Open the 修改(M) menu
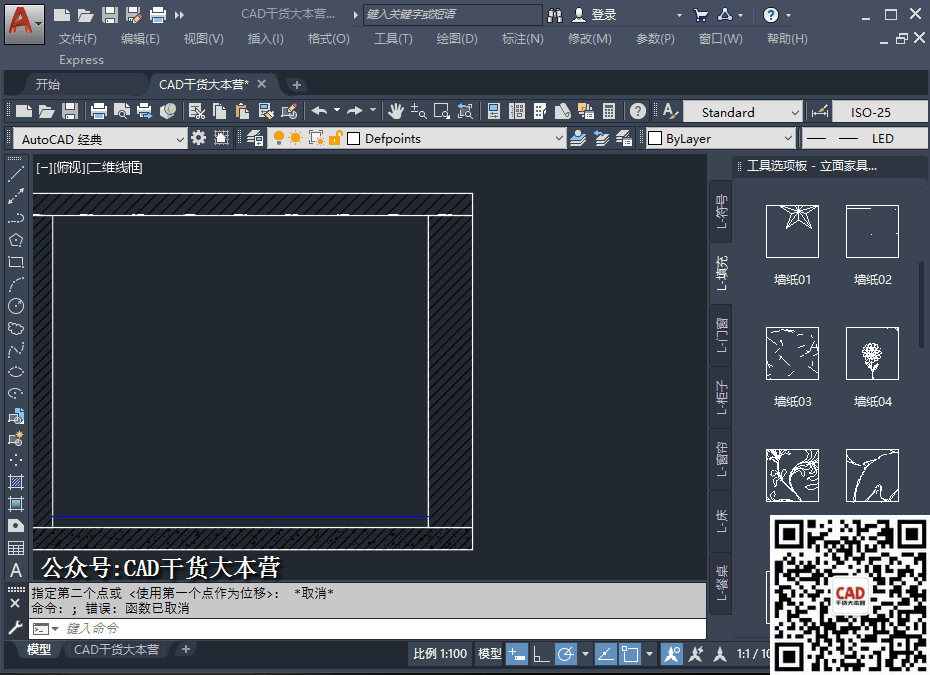This screenshot has width=930, height=675. coord(589,39)
